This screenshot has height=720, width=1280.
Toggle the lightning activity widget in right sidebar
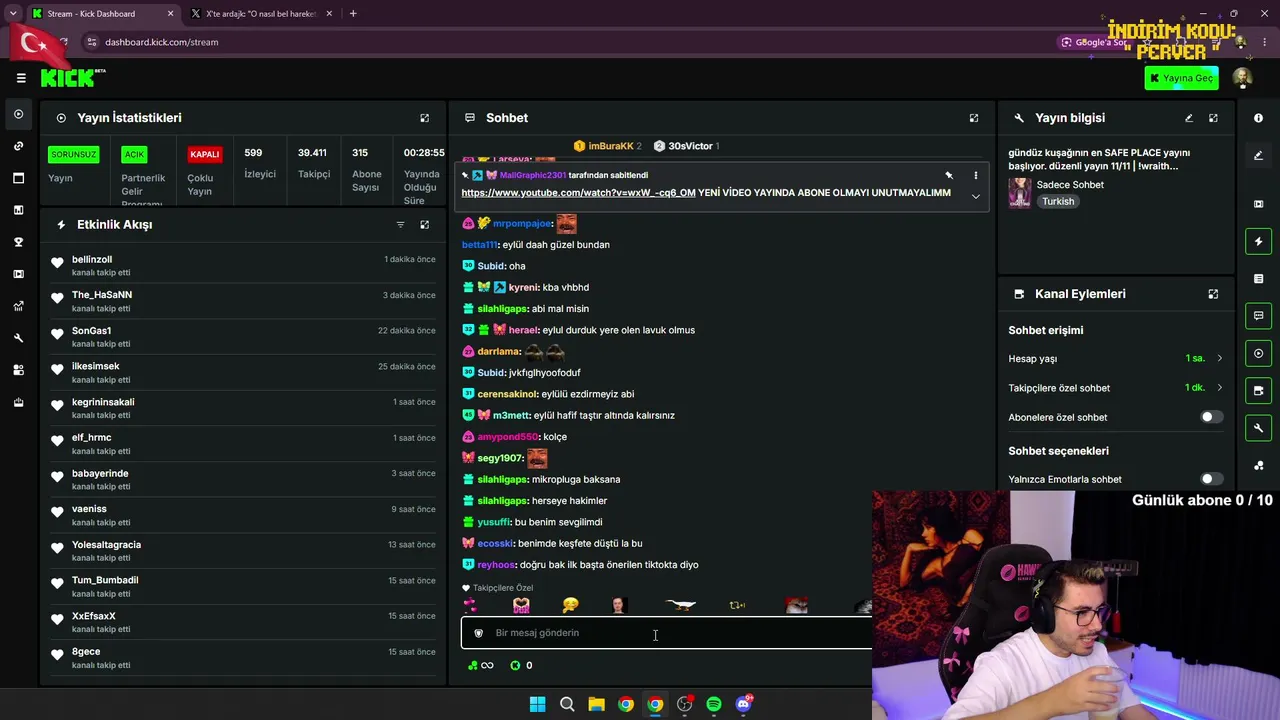[1258, 241]
